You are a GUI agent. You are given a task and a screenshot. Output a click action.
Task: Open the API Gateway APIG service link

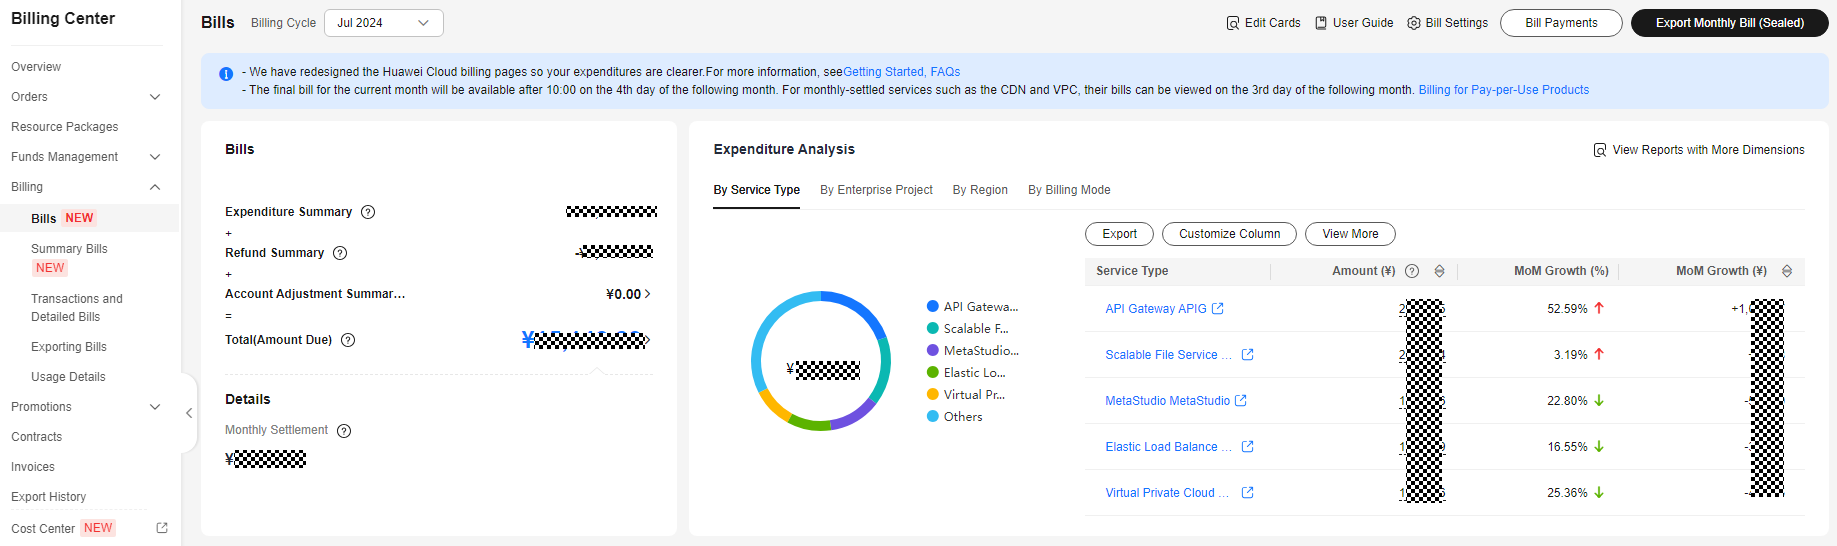pos(1155,309)
